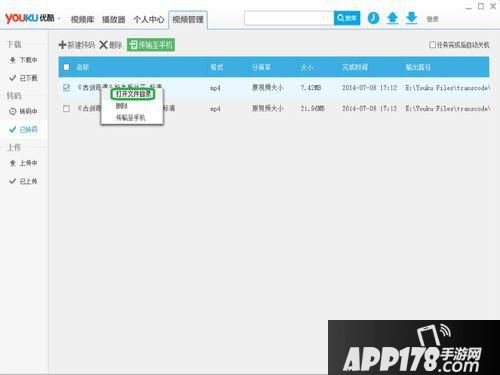Click the 登录 login link
Viewport: 500px width, 375px height.
click(x=432, y=19)
